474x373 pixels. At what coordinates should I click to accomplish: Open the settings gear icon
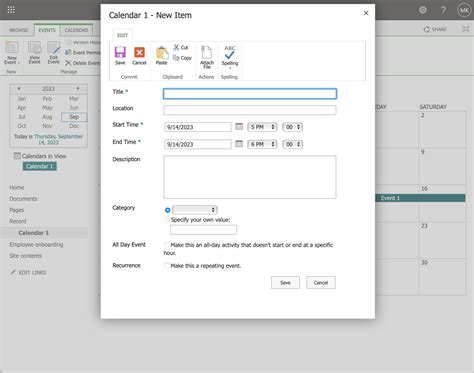(423, 10)
